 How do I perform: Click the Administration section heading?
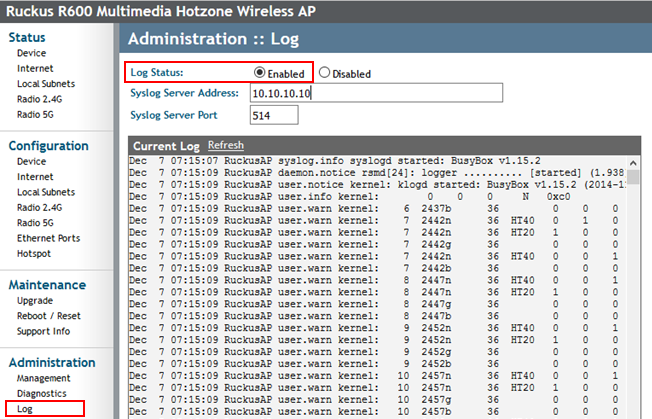tap(52, 363)
